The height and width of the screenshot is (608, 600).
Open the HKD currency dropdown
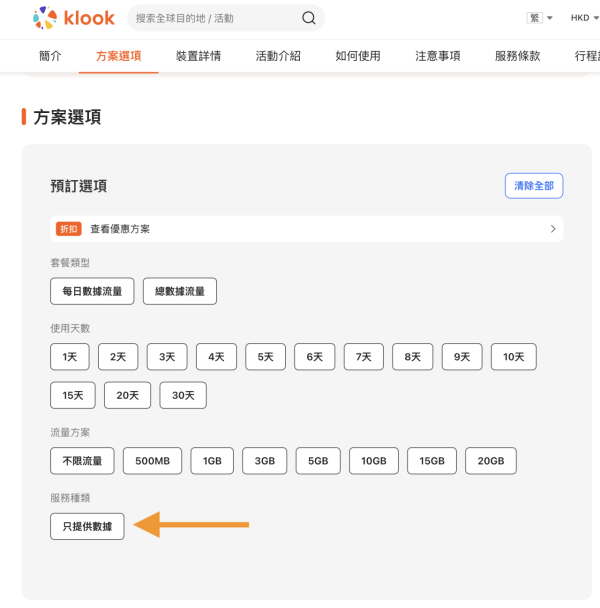tap(585, 18)
